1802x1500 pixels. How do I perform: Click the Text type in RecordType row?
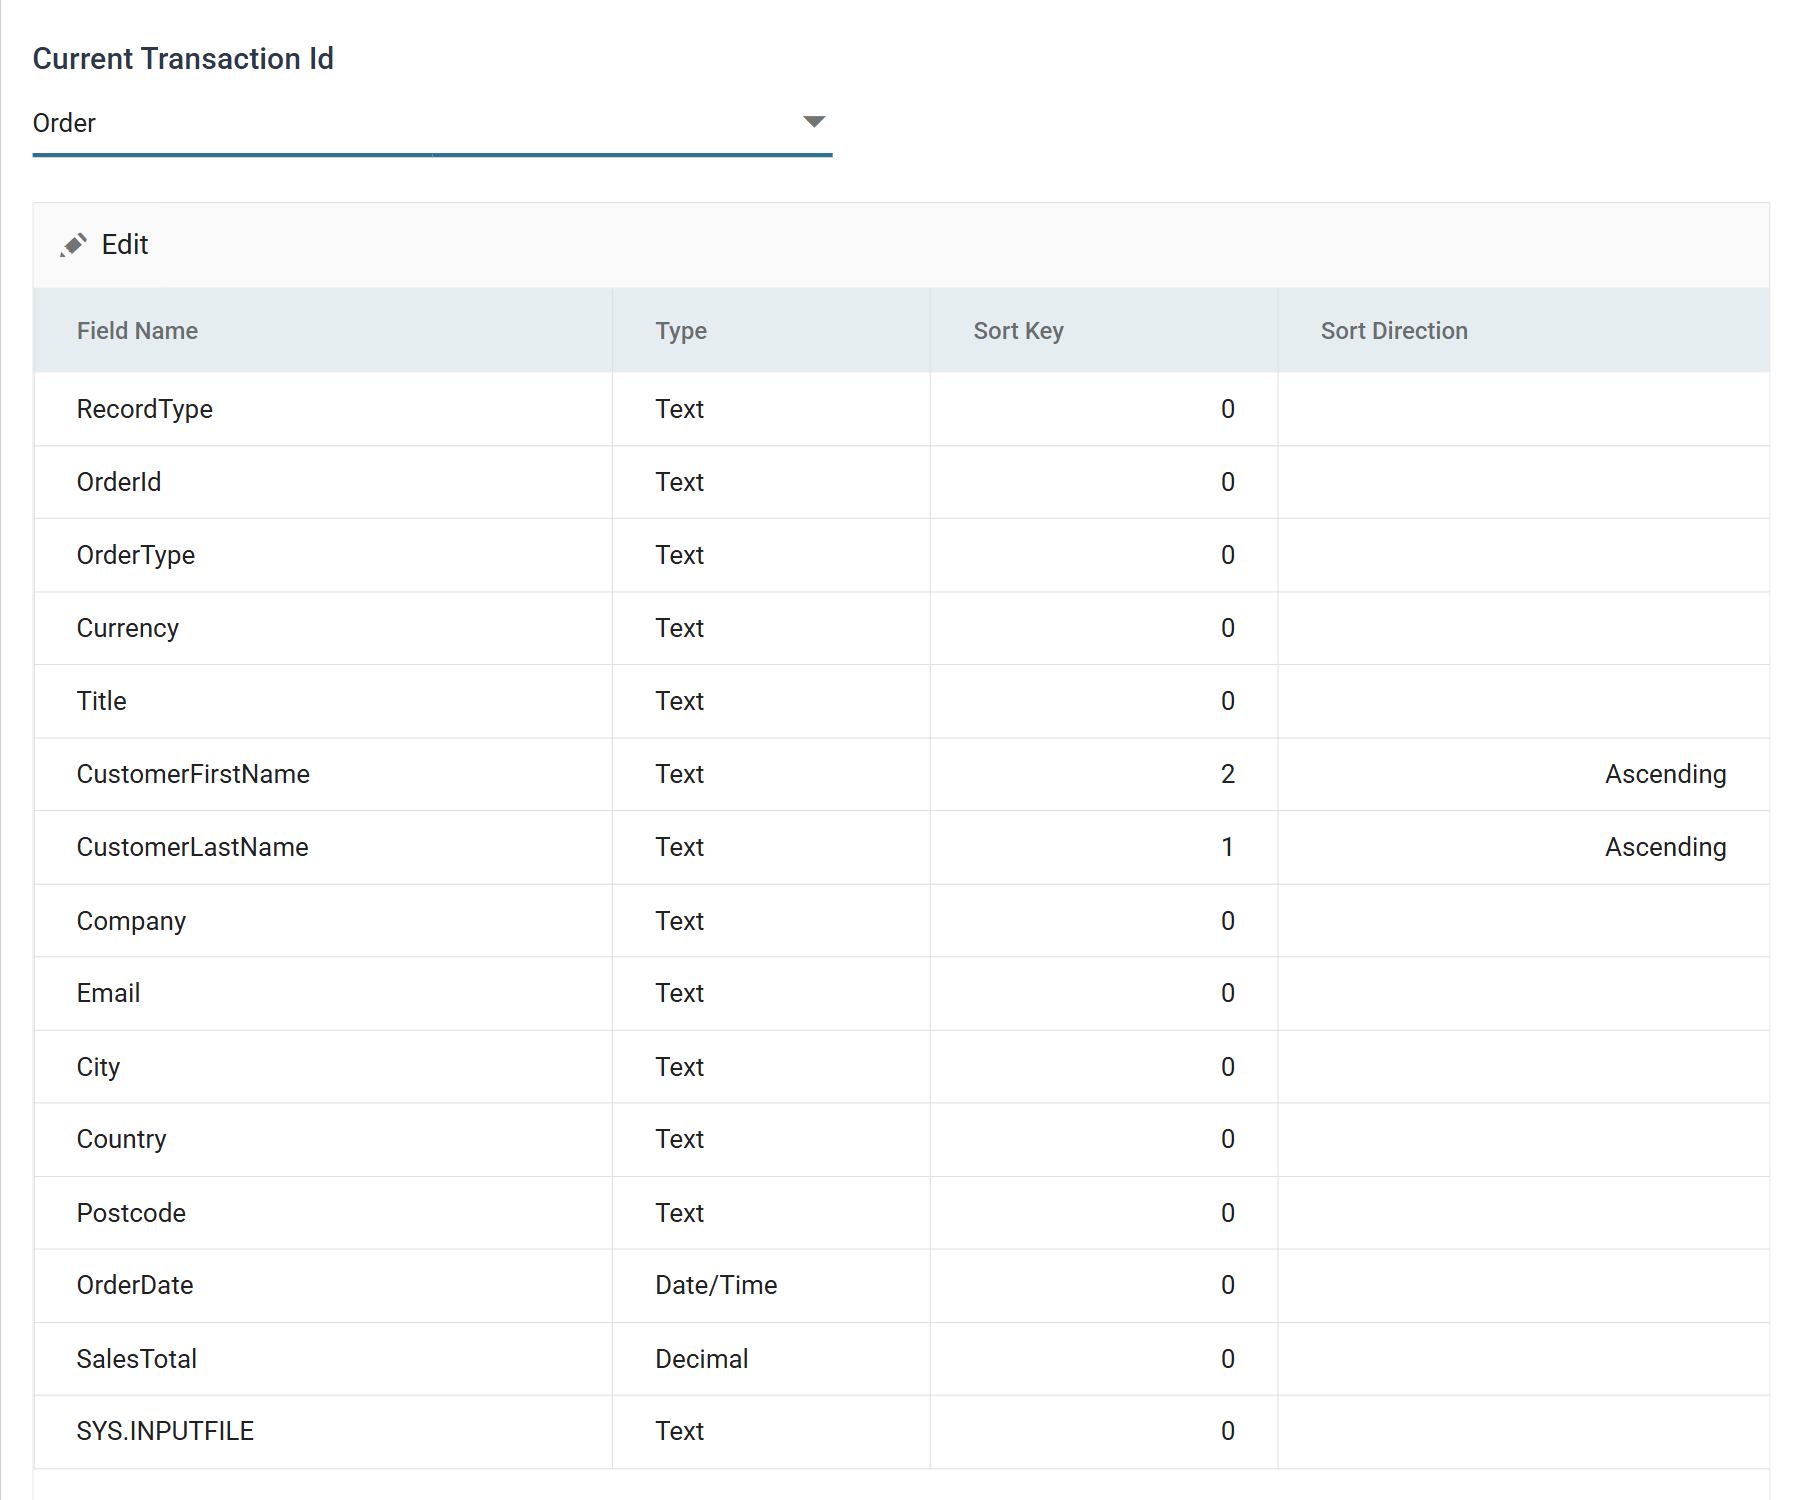coord(680,409)
